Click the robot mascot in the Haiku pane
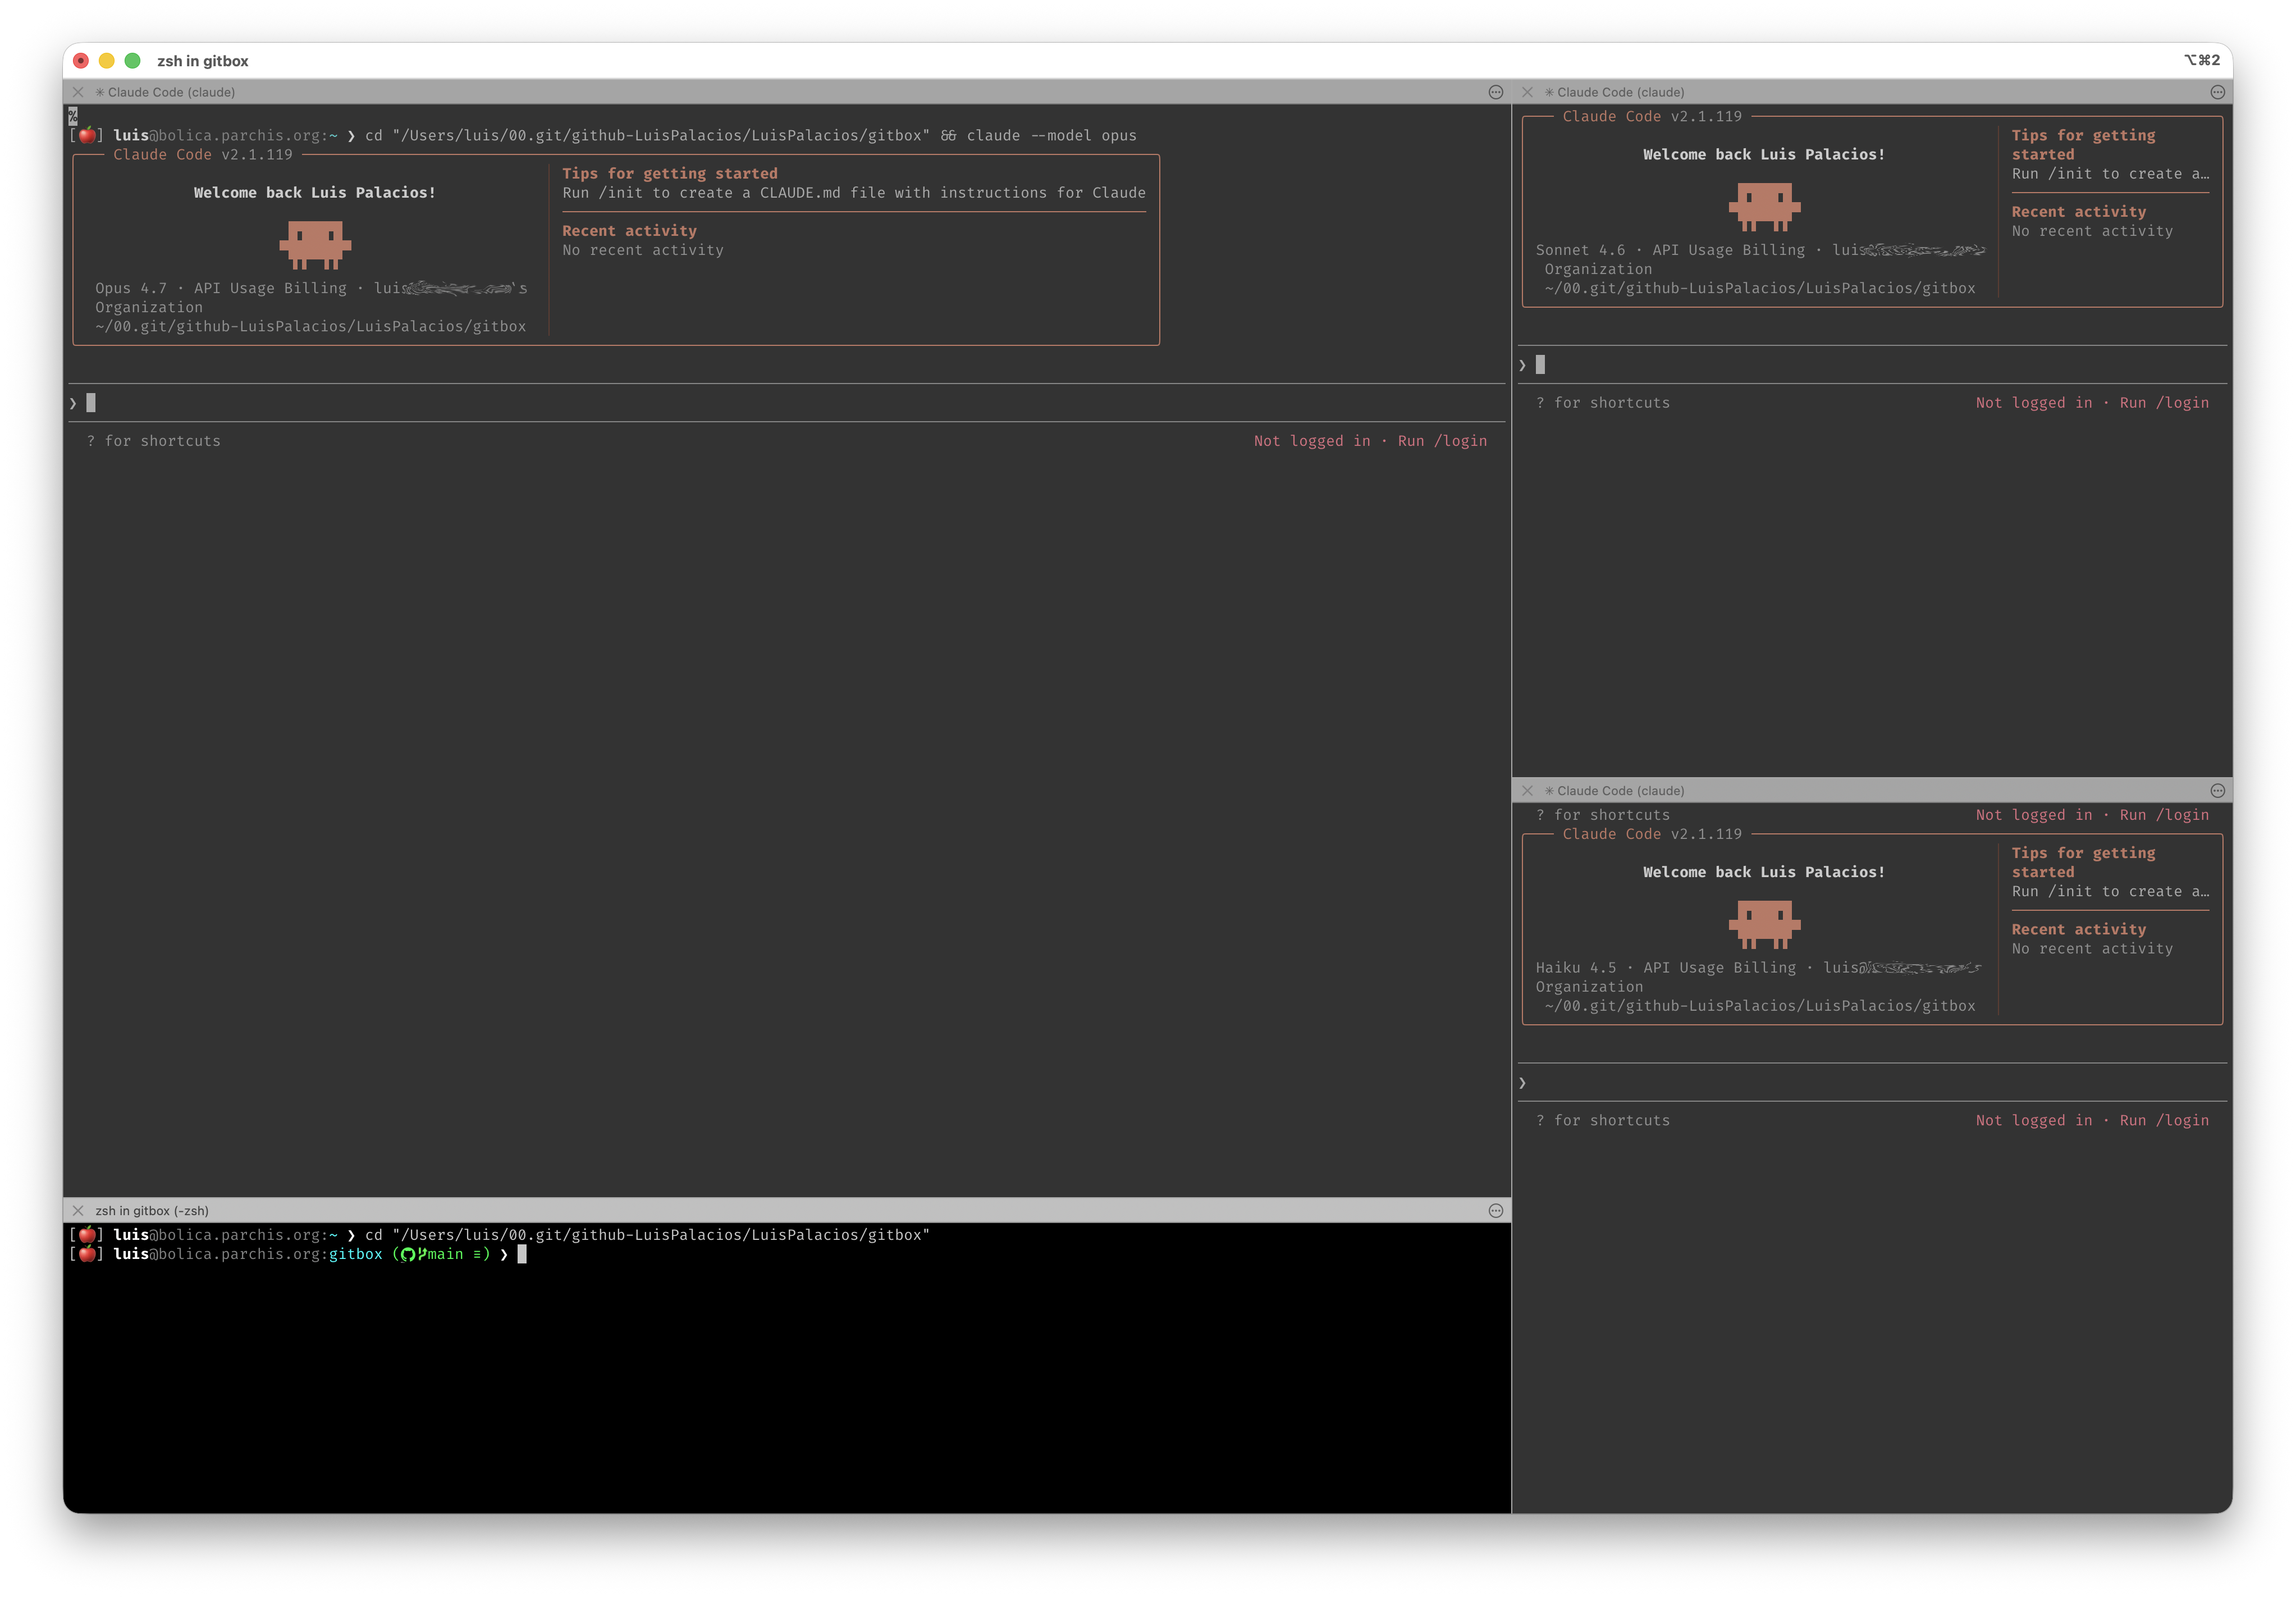 [x=1764, y=925]
